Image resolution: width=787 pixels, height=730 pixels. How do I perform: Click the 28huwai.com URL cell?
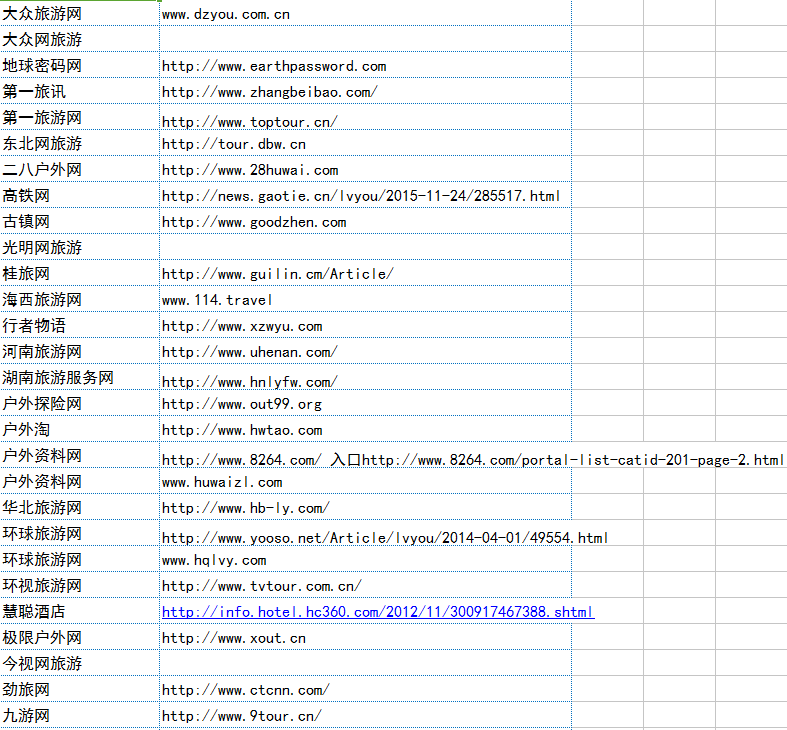365,170
